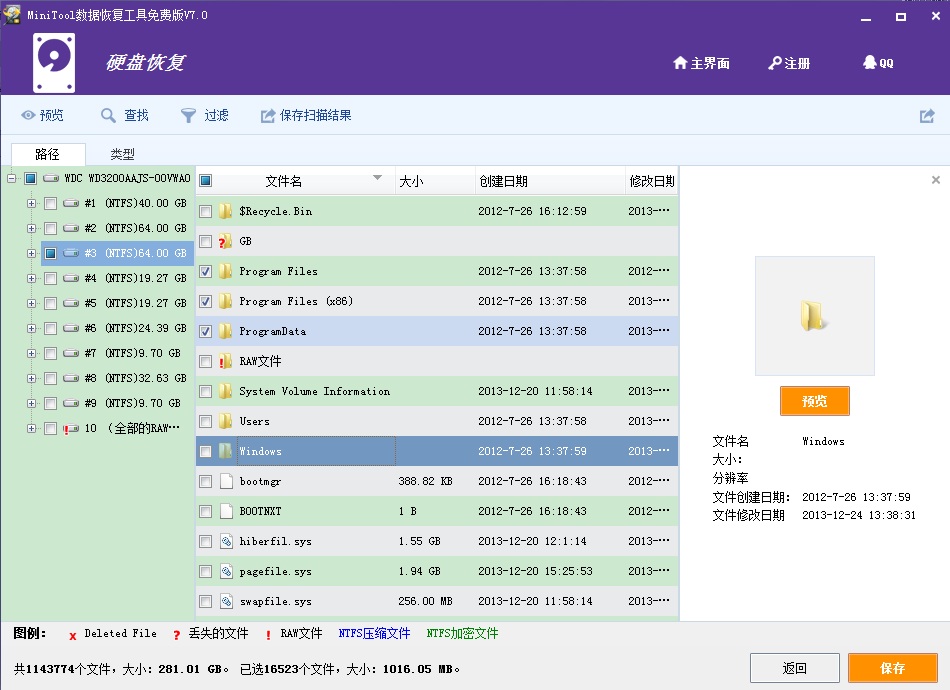
Task: Select the BOOTNXT file row
Action: tap(437, 511)
